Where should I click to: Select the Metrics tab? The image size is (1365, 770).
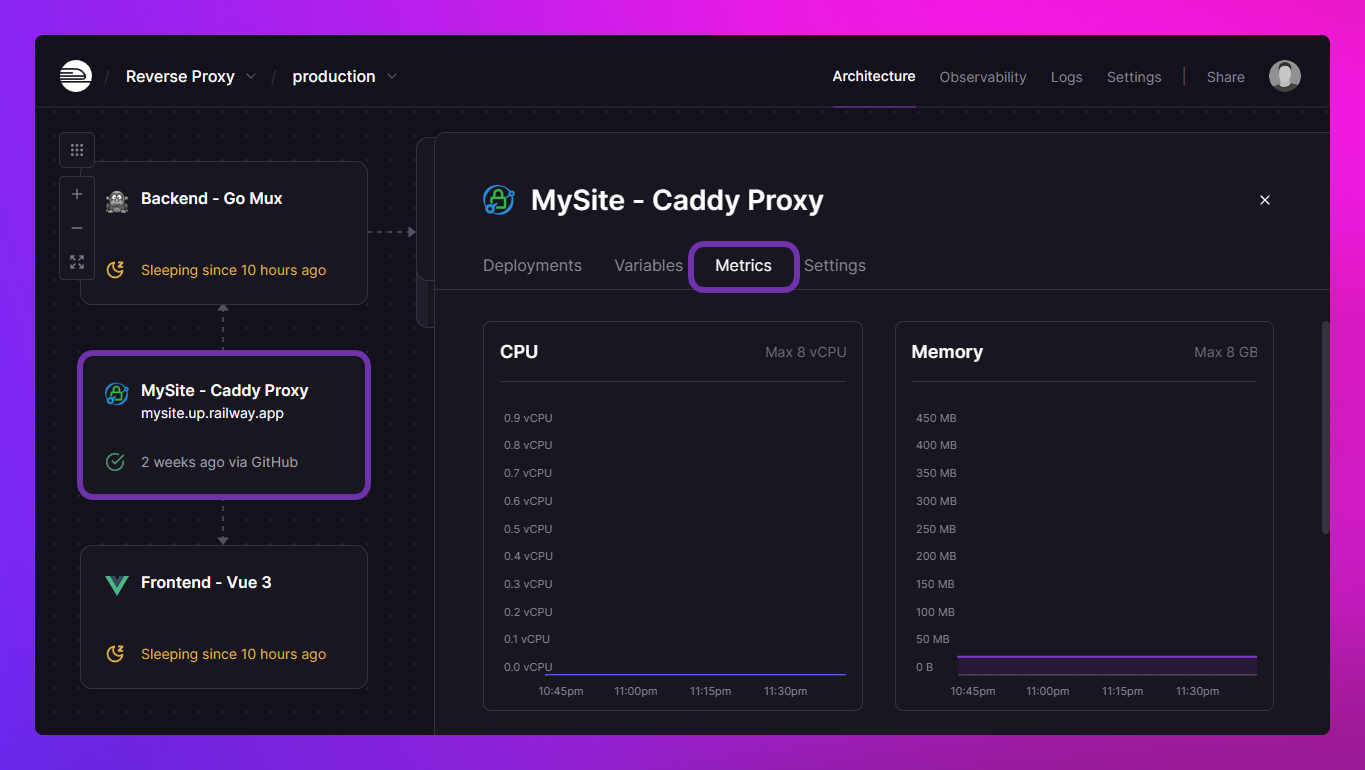tap(744, 265)
